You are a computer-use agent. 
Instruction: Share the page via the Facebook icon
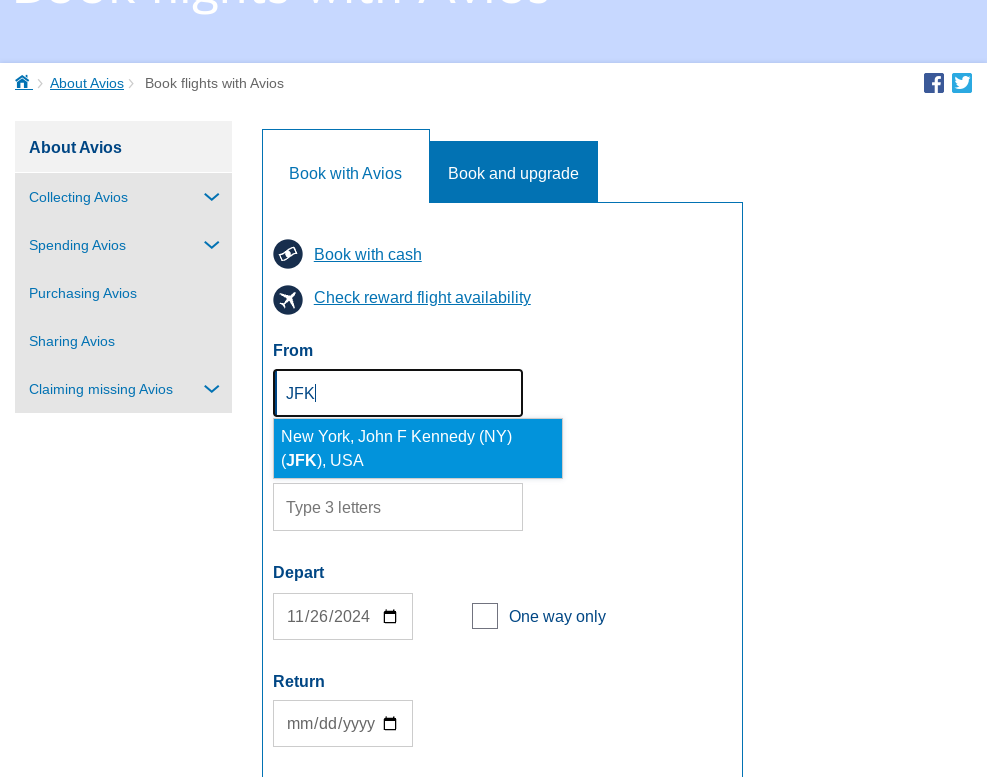933,83
